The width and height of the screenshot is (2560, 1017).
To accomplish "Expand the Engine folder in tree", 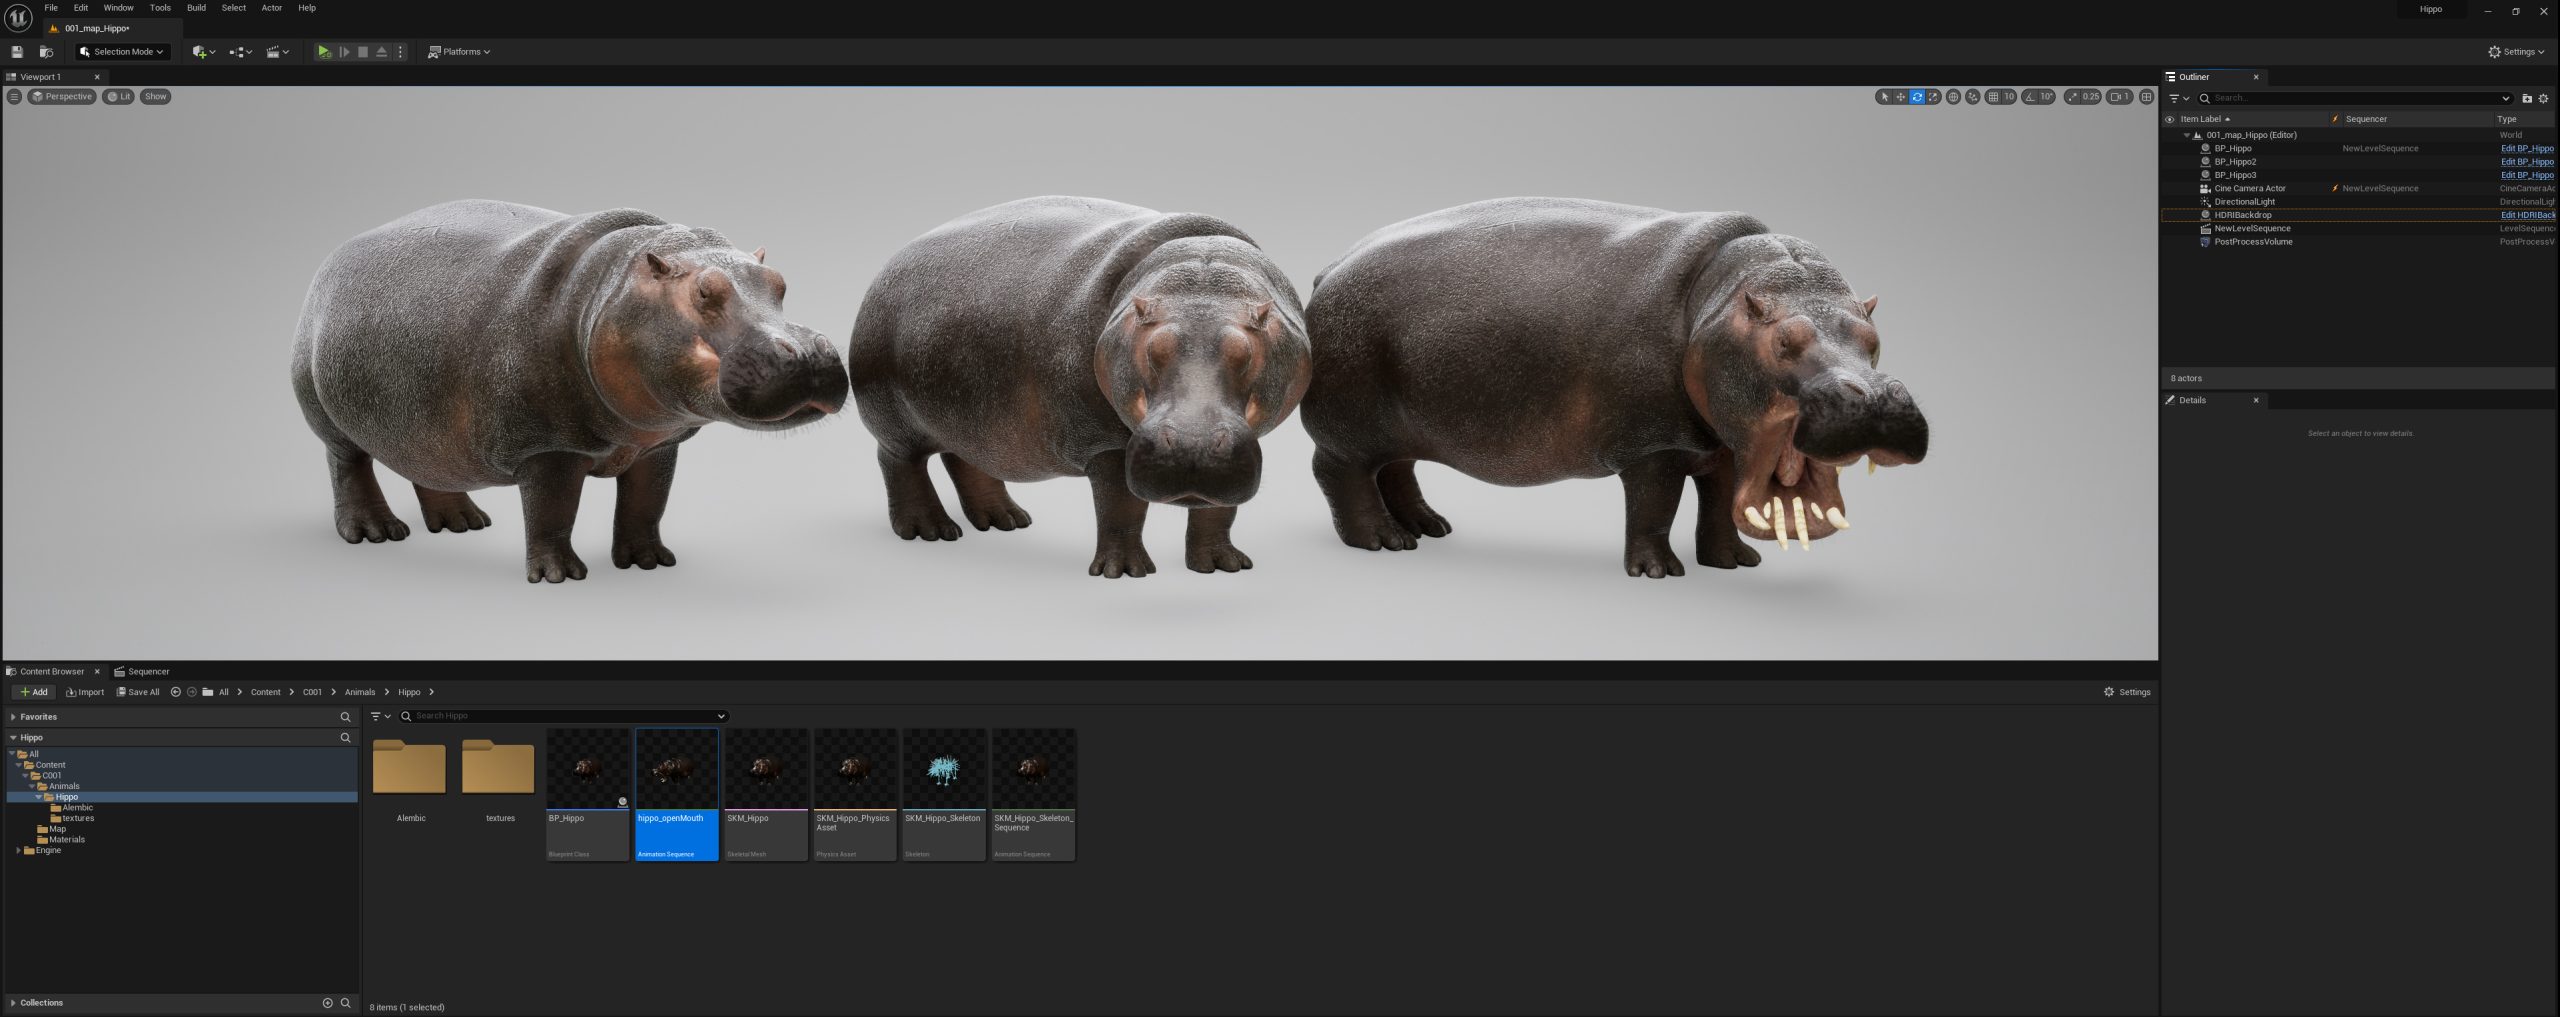I will [x=18, y=850].
